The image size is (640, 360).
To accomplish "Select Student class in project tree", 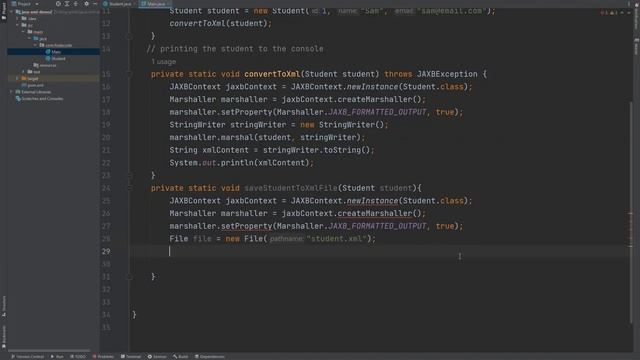I will click(55, 58).
